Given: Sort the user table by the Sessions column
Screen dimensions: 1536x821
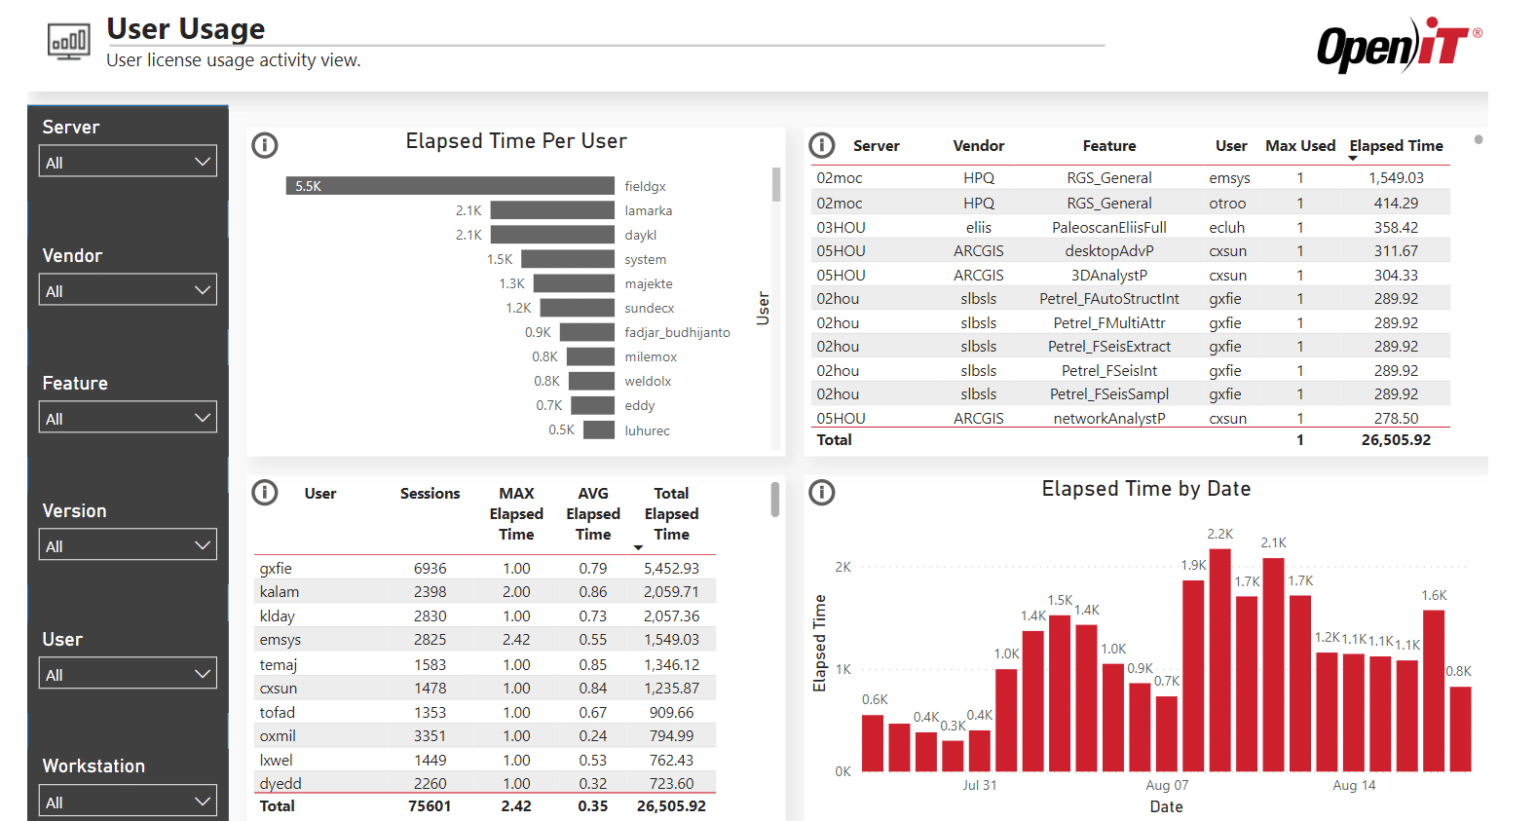Looking at the screenshot, I should 430,493.
